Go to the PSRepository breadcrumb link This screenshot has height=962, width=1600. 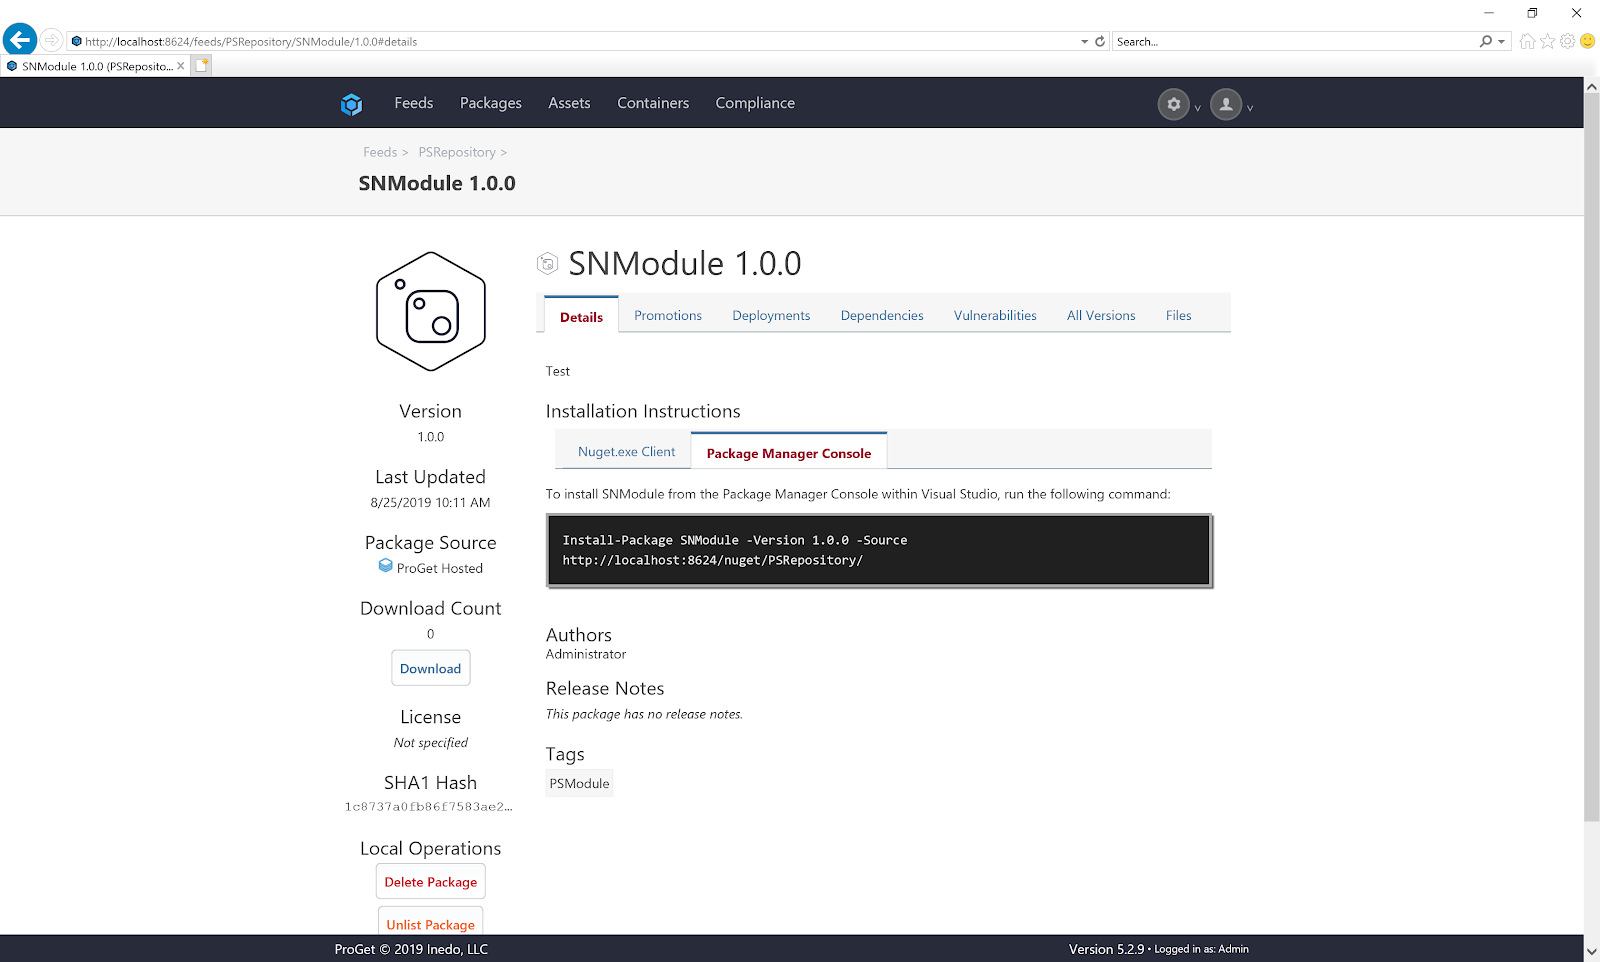457,152
